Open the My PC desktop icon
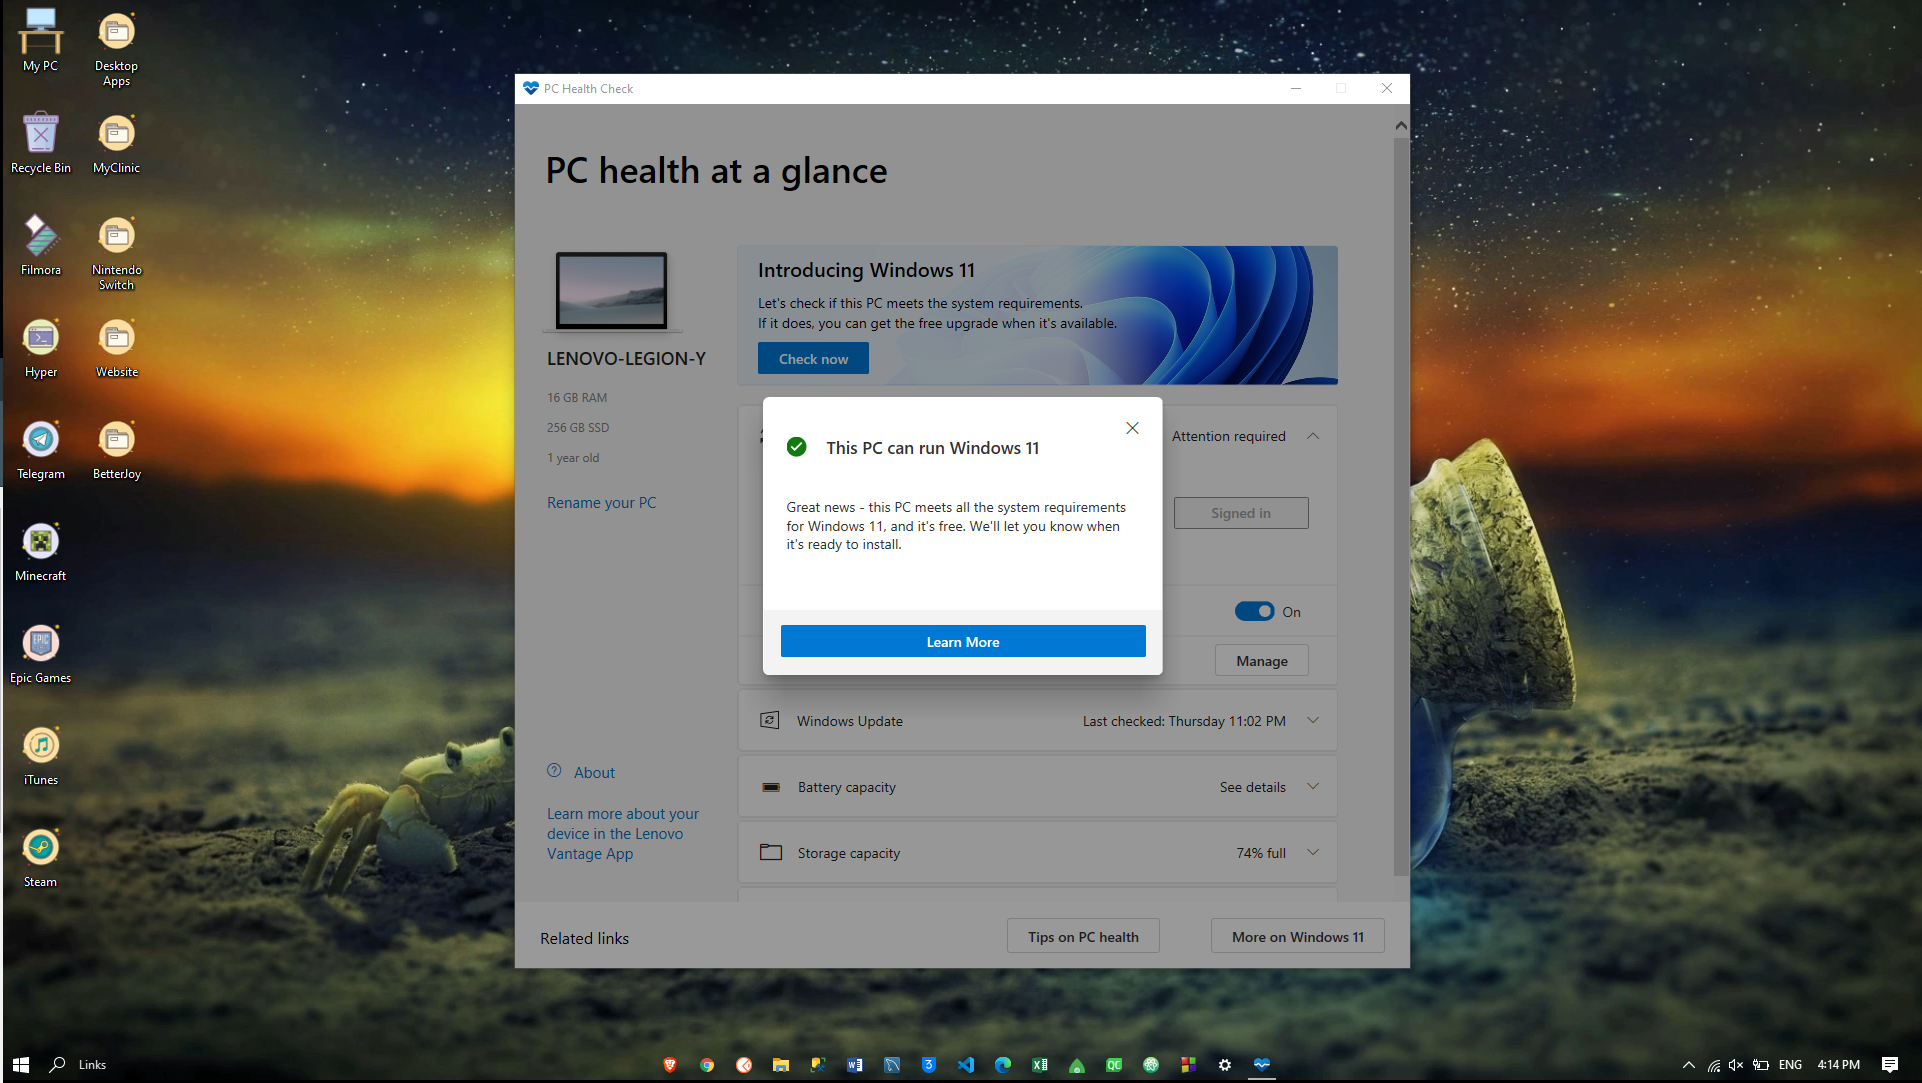This screenshot has height=1083, width=1922. click(x=41, y=40)
